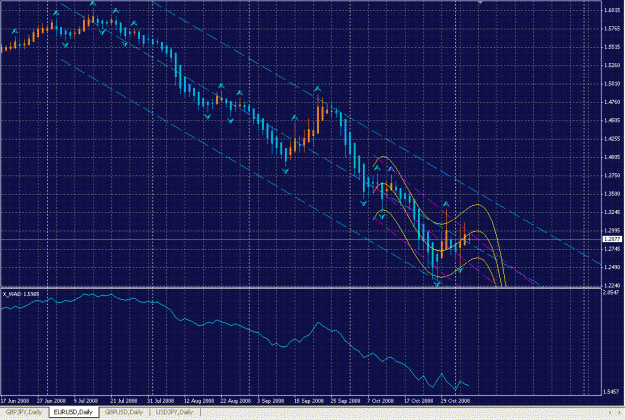
Task: Click the 15 Sep 2008 date label
Action: click(309, 401)
